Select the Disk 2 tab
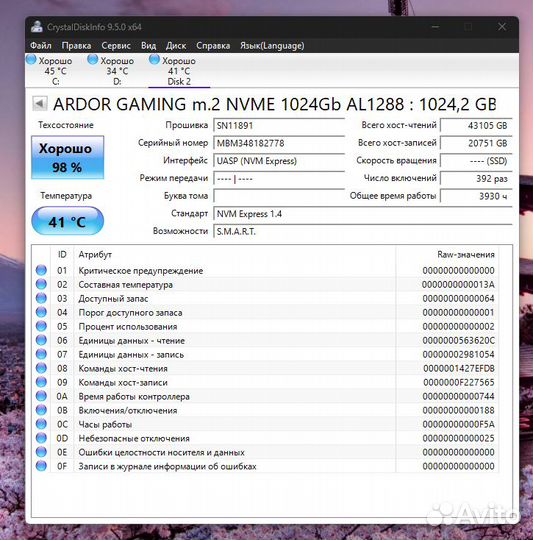 179,71
